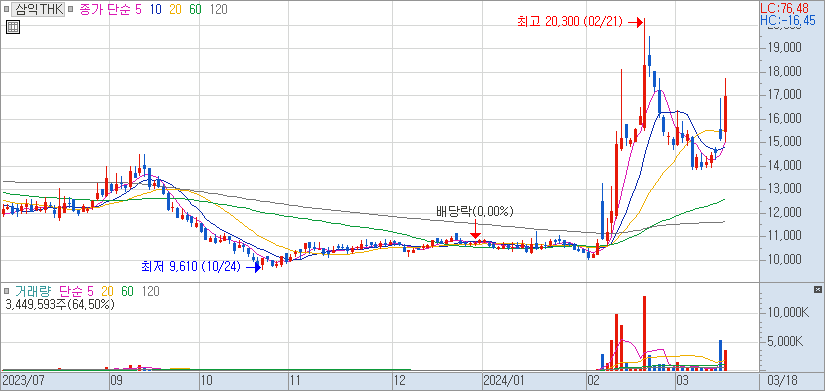Viewport: 825px width, 391px height.
Task: Select the red ex-dividend arrow marker
Action: click(475, 229)
